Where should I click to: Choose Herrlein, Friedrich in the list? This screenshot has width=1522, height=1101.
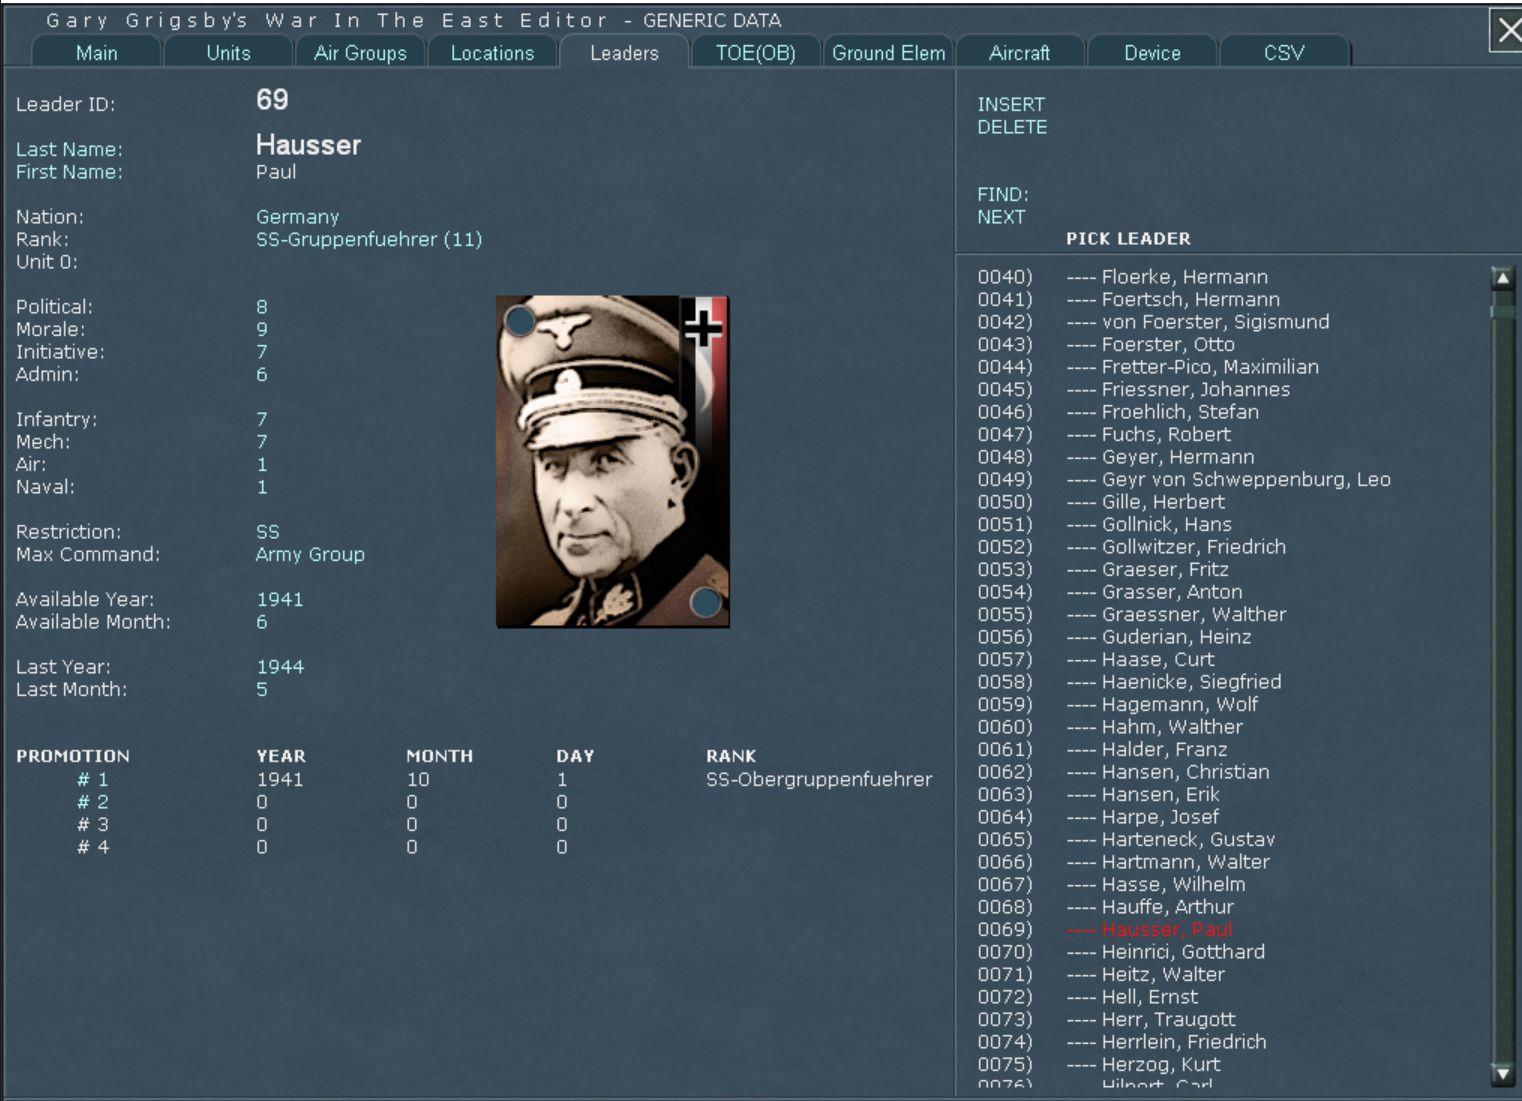(1166, 1042)
